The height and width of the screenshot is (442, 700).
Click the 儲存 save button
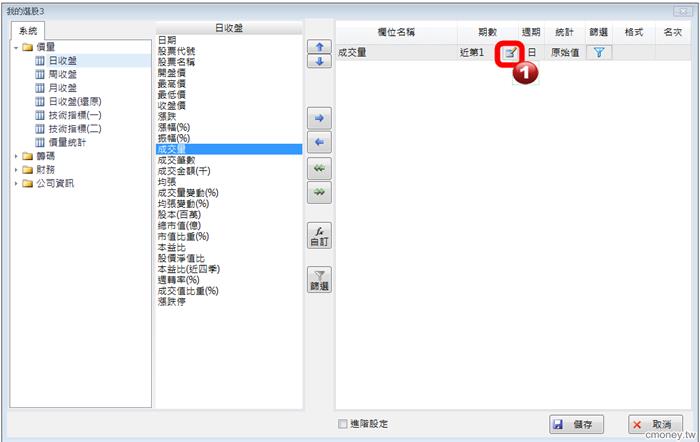click(x=576, y=424)
